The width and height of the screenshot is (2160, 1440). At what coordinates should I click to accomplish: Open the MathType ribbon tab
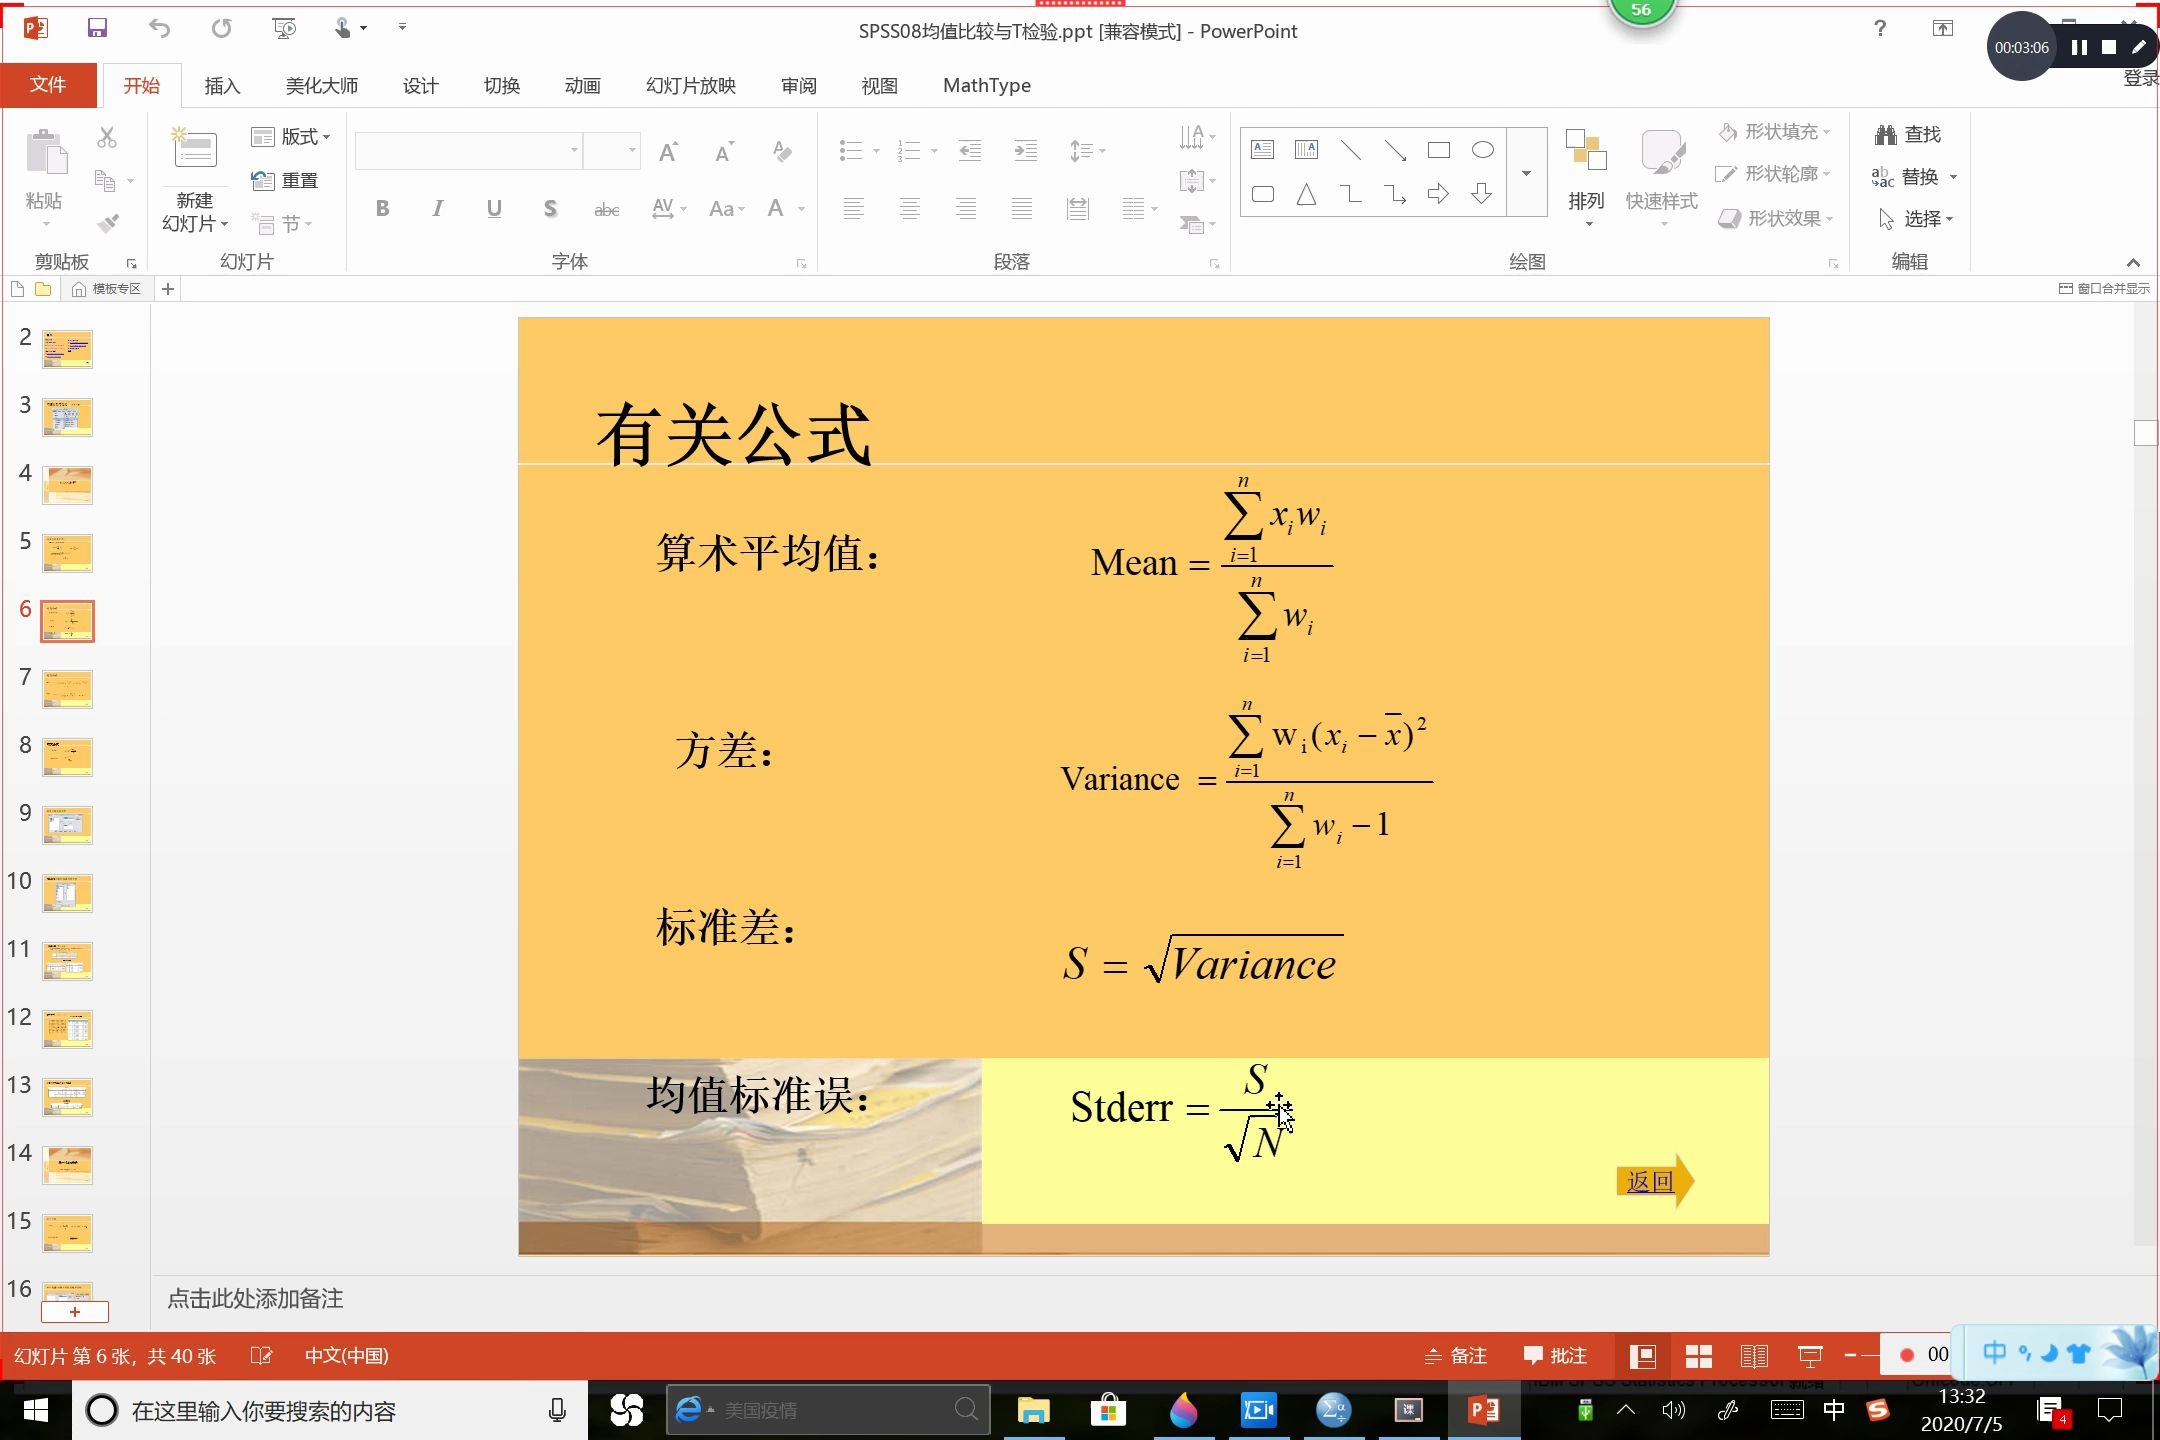point(985,85)
